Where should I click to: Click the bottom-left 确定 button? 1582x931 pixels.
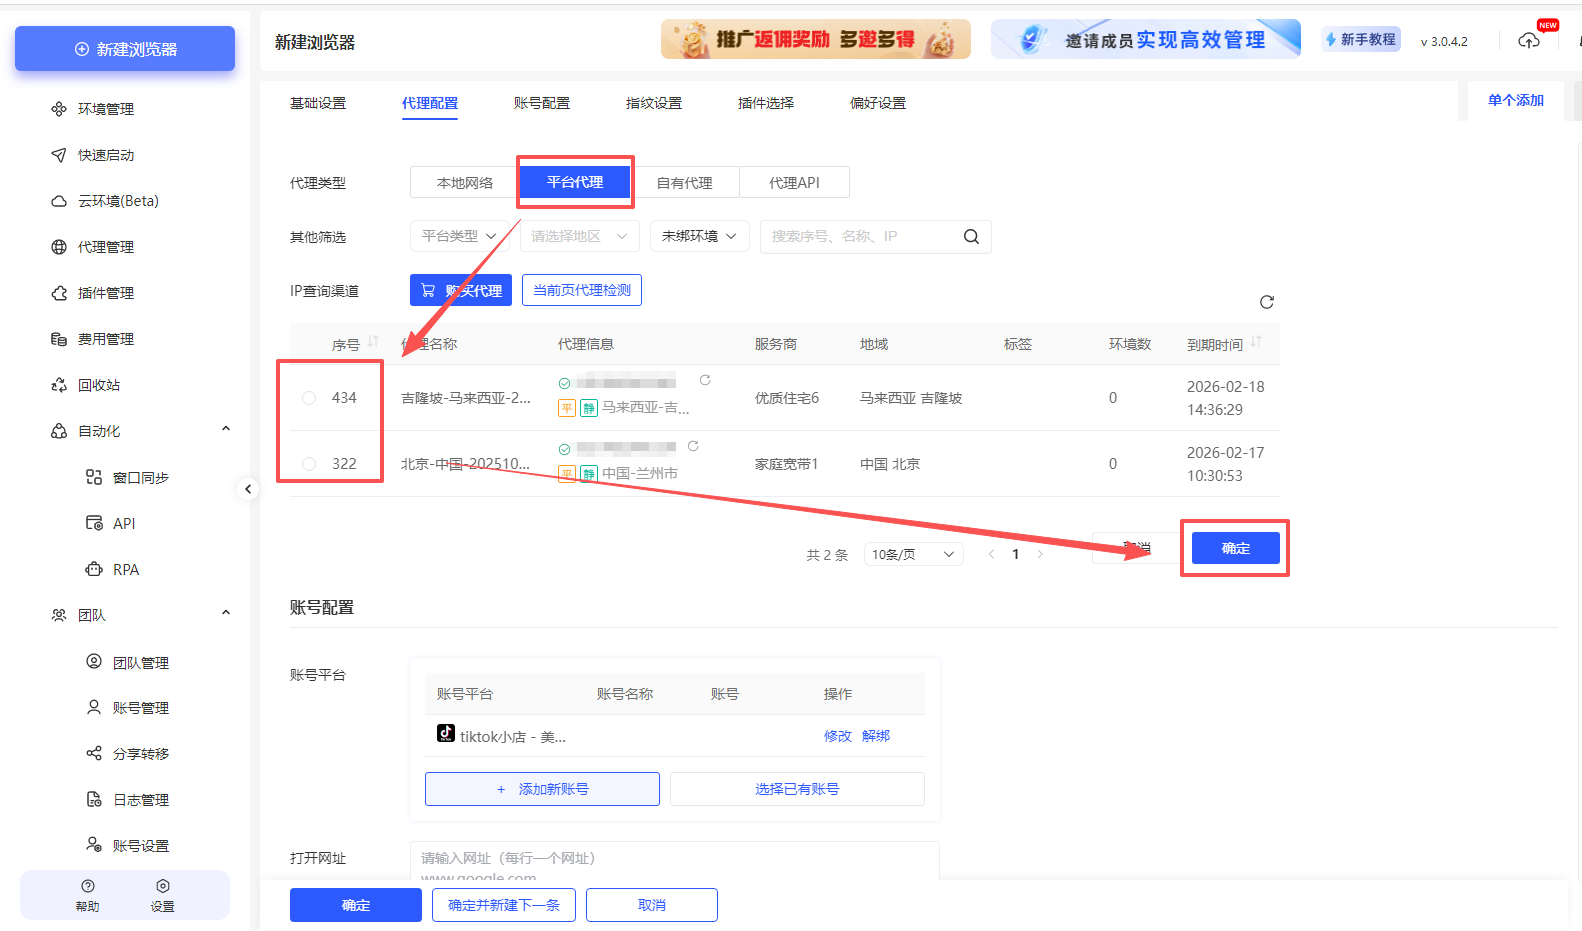tap(356, 905)
